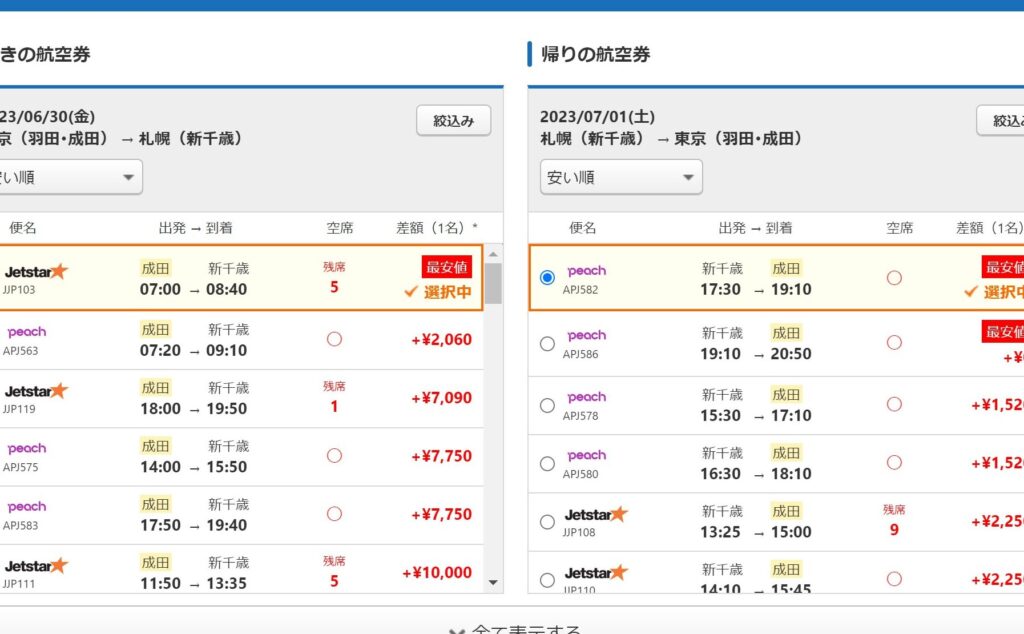Click the outbound list scrollbar up arrow

point(493,254)
